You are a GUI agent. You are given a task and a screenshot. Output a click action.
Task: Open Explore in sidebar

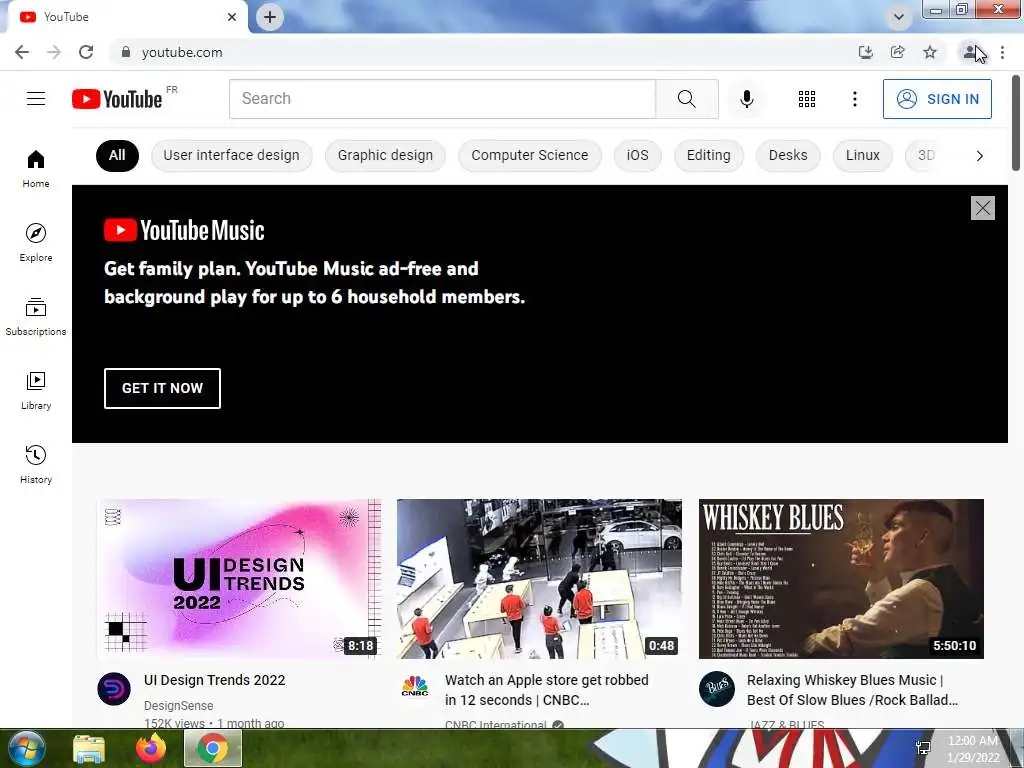pyautogui.click(x=36, y=243)
